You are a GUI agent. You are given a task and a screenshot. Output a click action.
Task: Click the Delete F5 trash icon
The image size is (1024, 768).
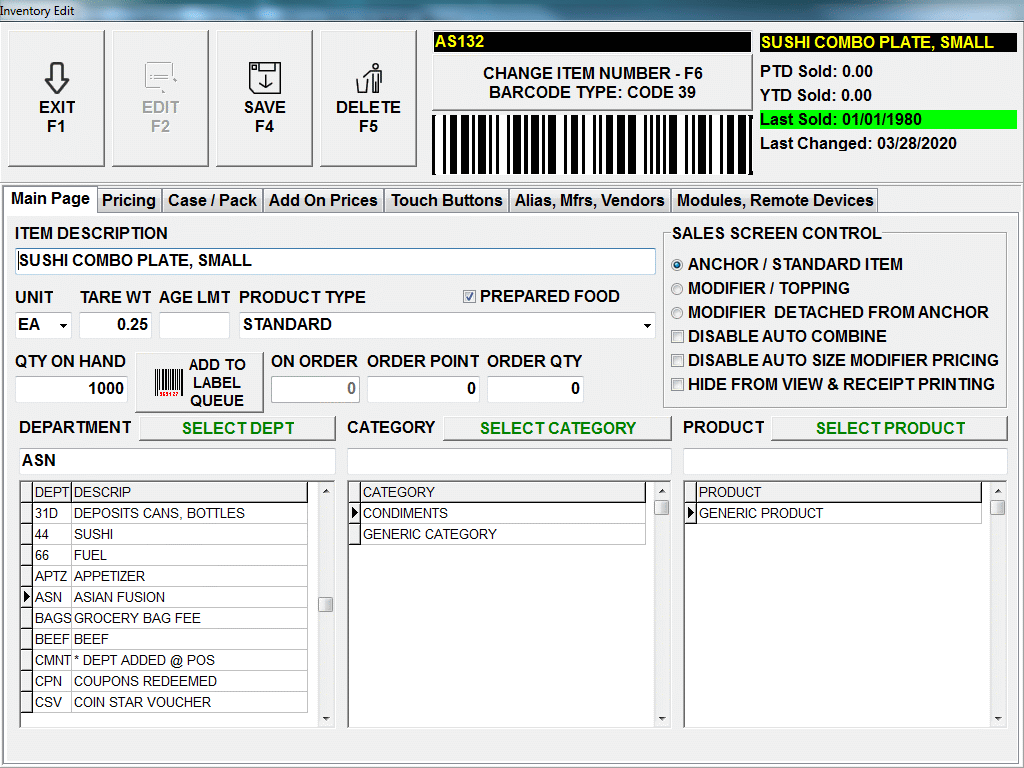[x=368, y=78]
